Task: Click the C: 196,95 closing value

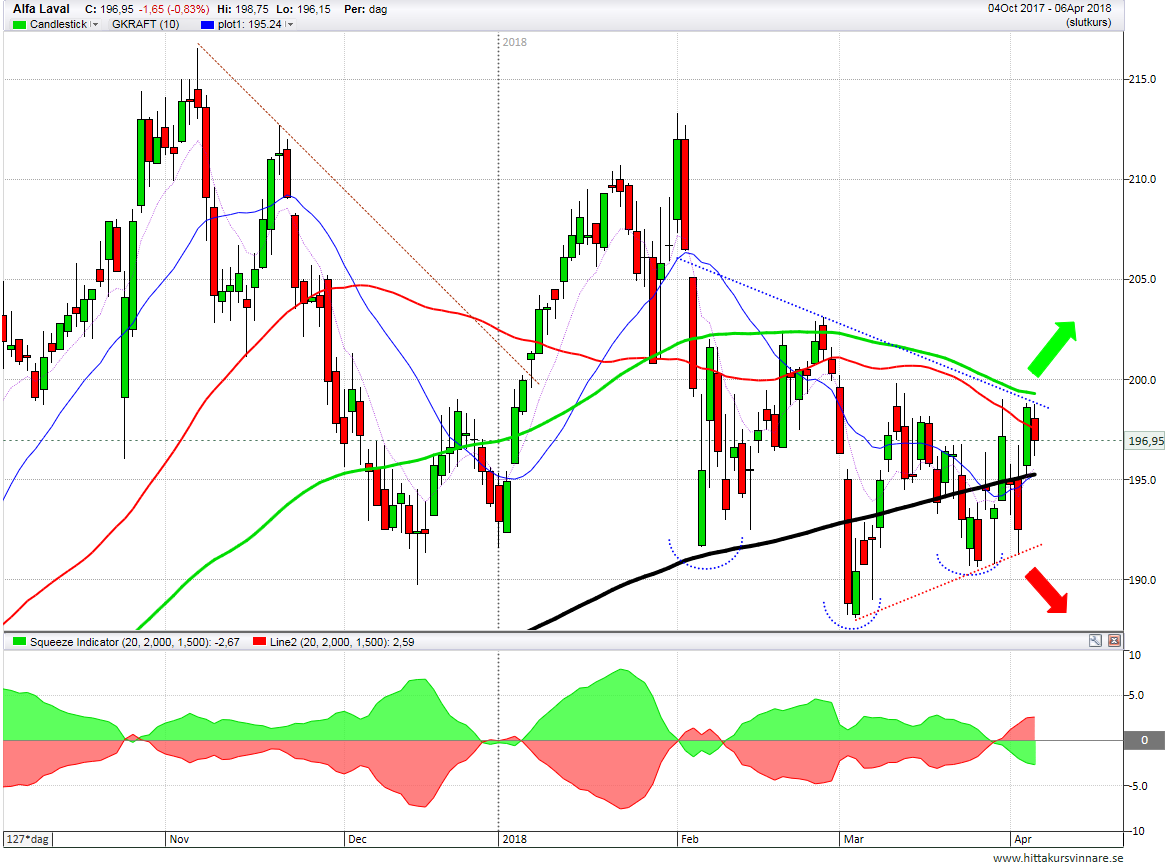Action: tap(110, 10)
